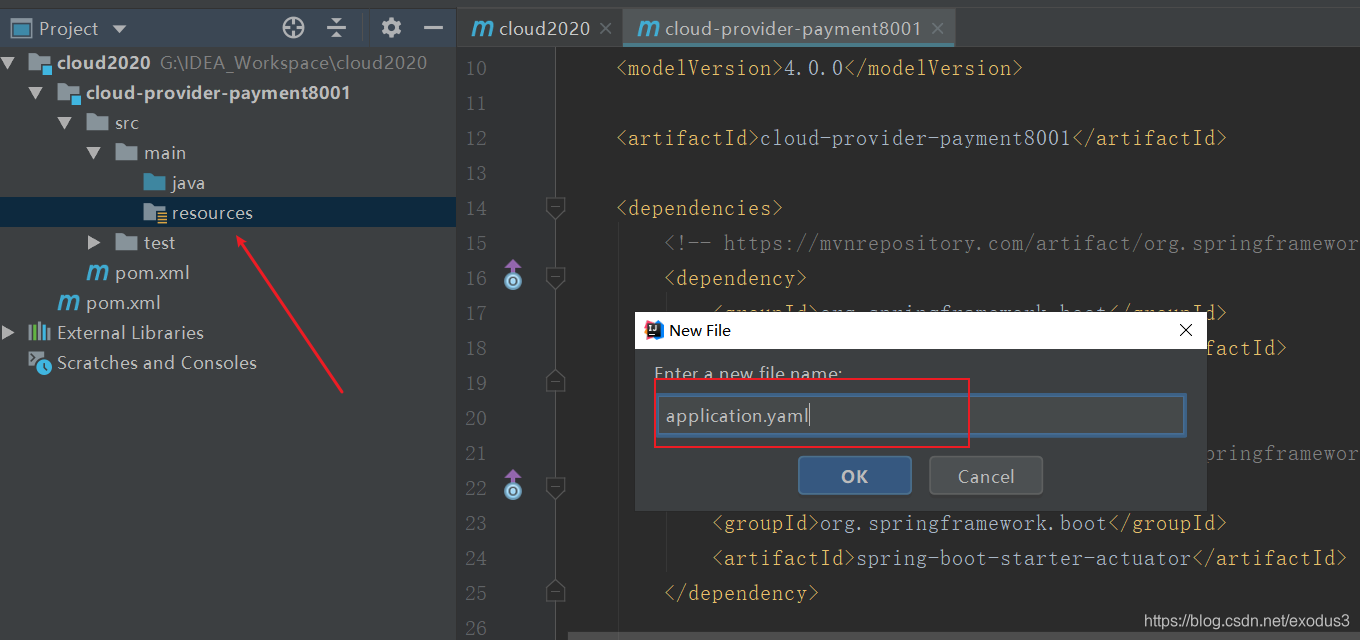Click the groupId text on line 23
This screenshot has height=640, width=1360.
click(x=969, y=523)
